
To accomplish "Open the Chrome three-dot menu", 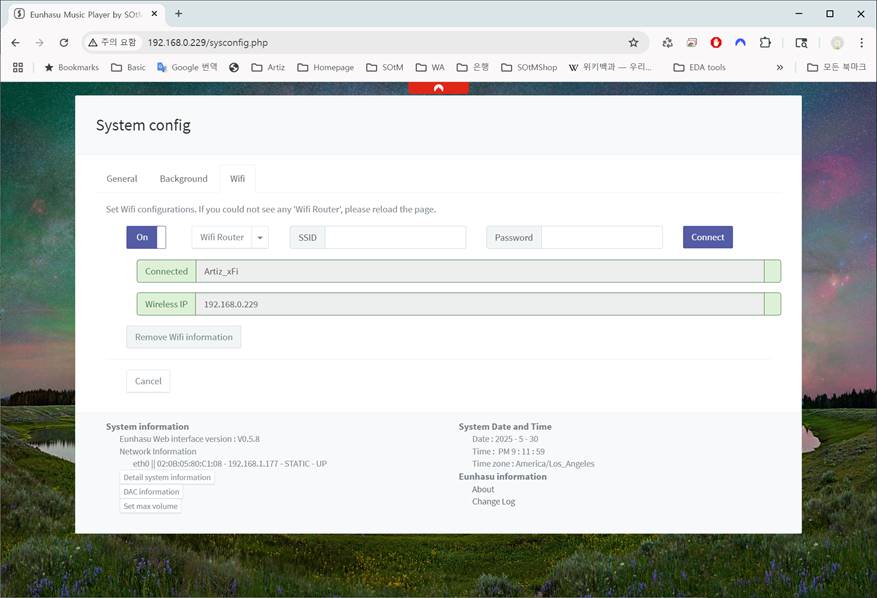I will [861, 43].
